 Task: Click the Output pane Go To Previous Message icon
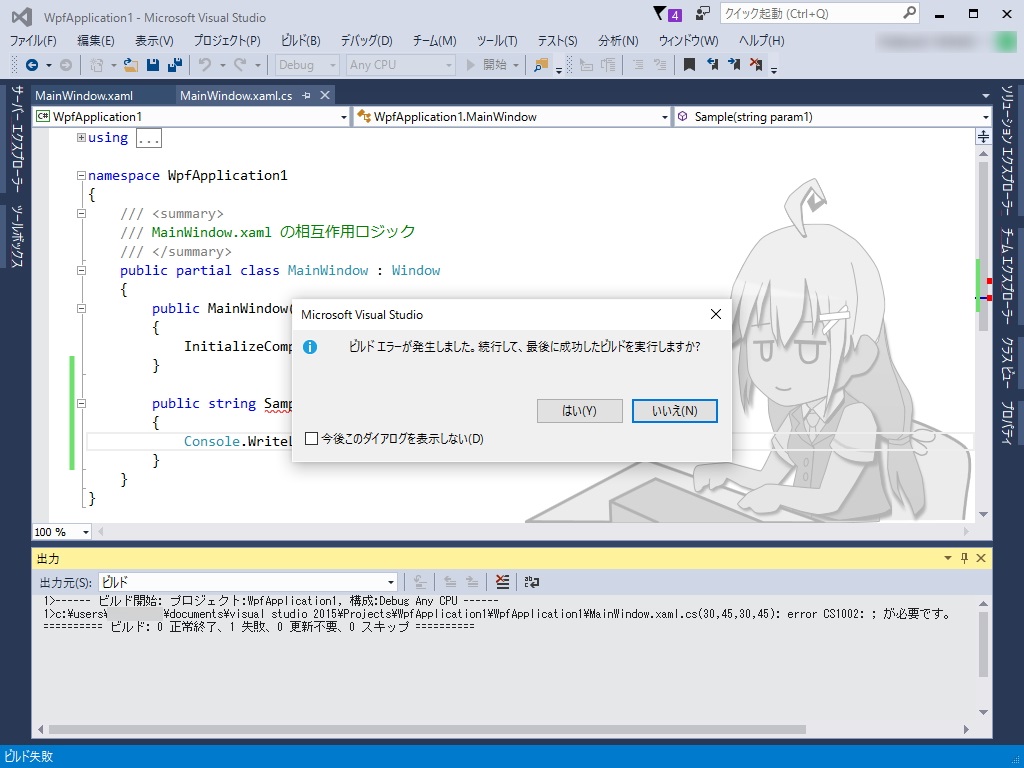(450, 582)
